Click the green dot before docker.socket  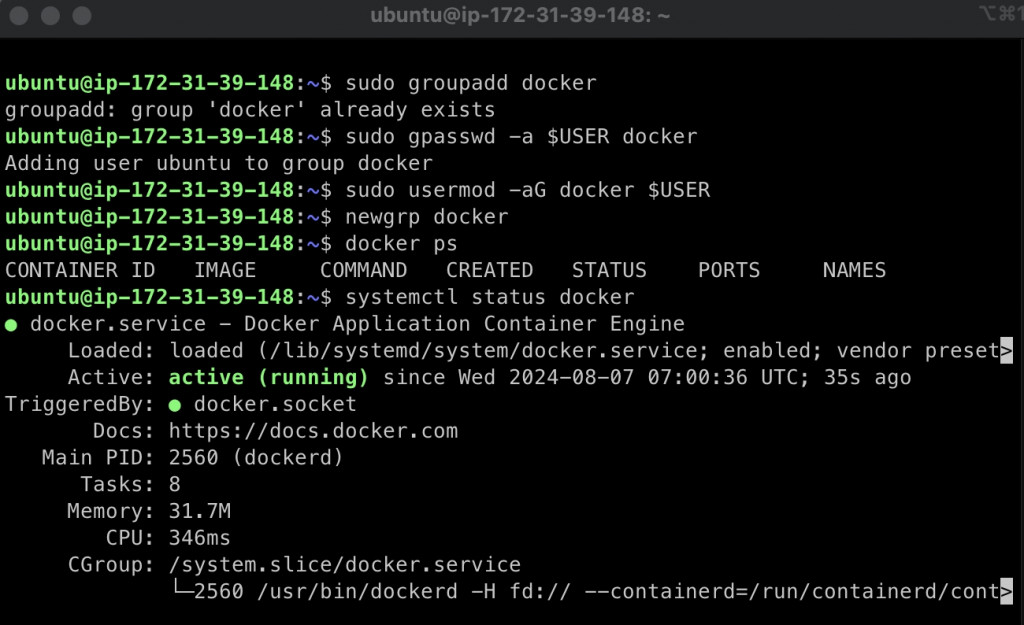[174, 405]
